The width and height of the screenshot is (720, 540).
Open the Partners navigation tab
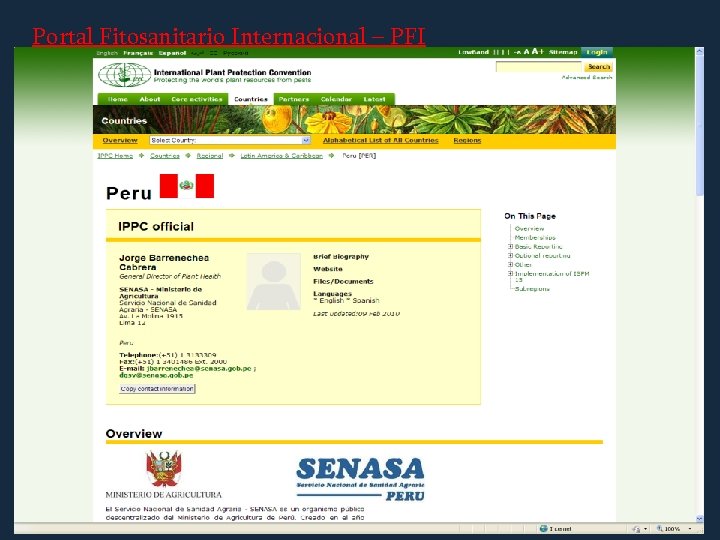click(294, 99)
